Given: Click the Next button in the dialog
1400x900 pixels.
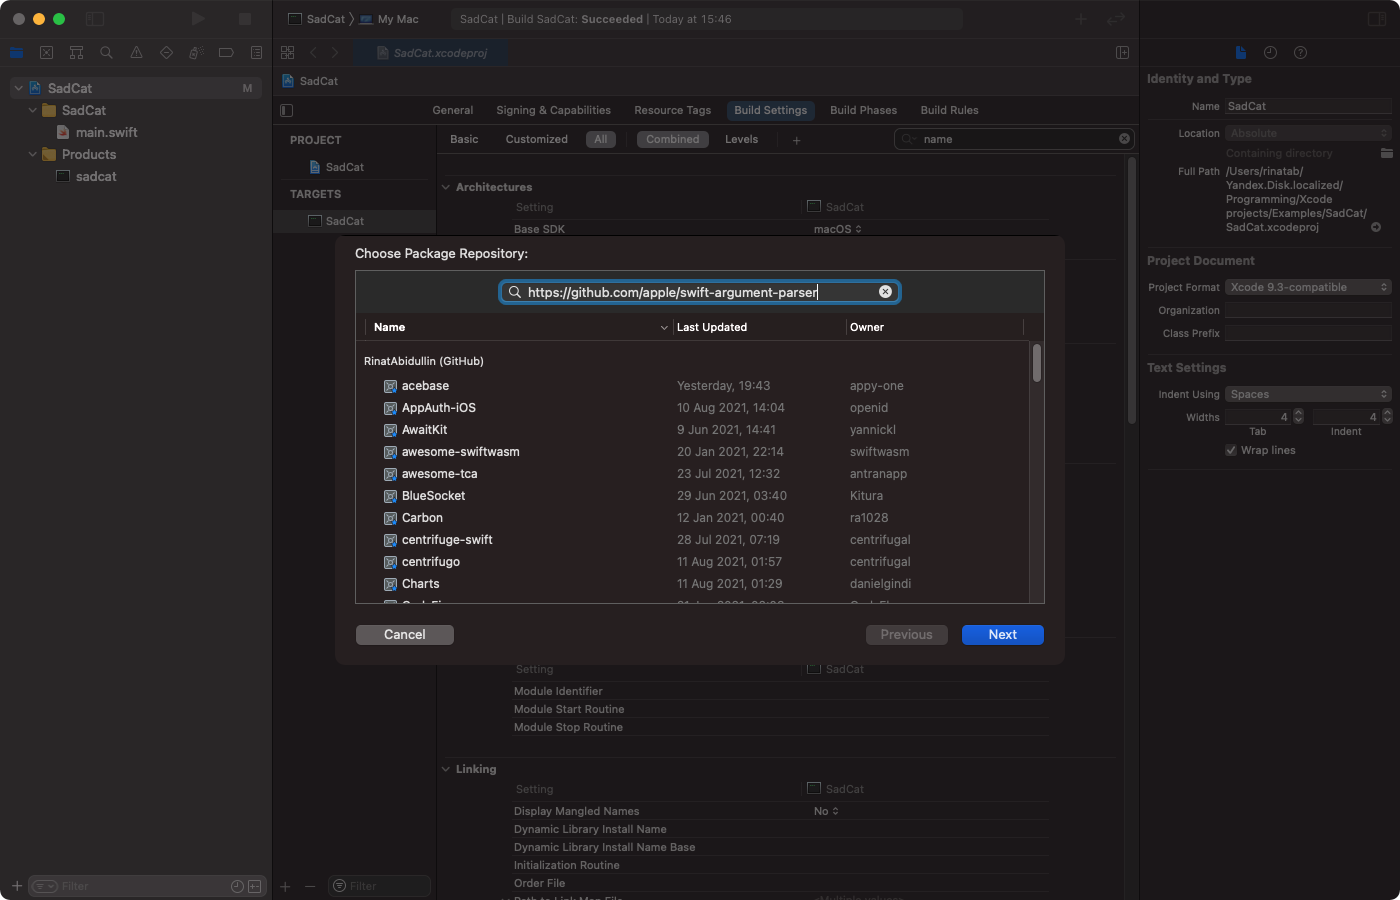Looking at the screenshot, I should pos(1002,635).
